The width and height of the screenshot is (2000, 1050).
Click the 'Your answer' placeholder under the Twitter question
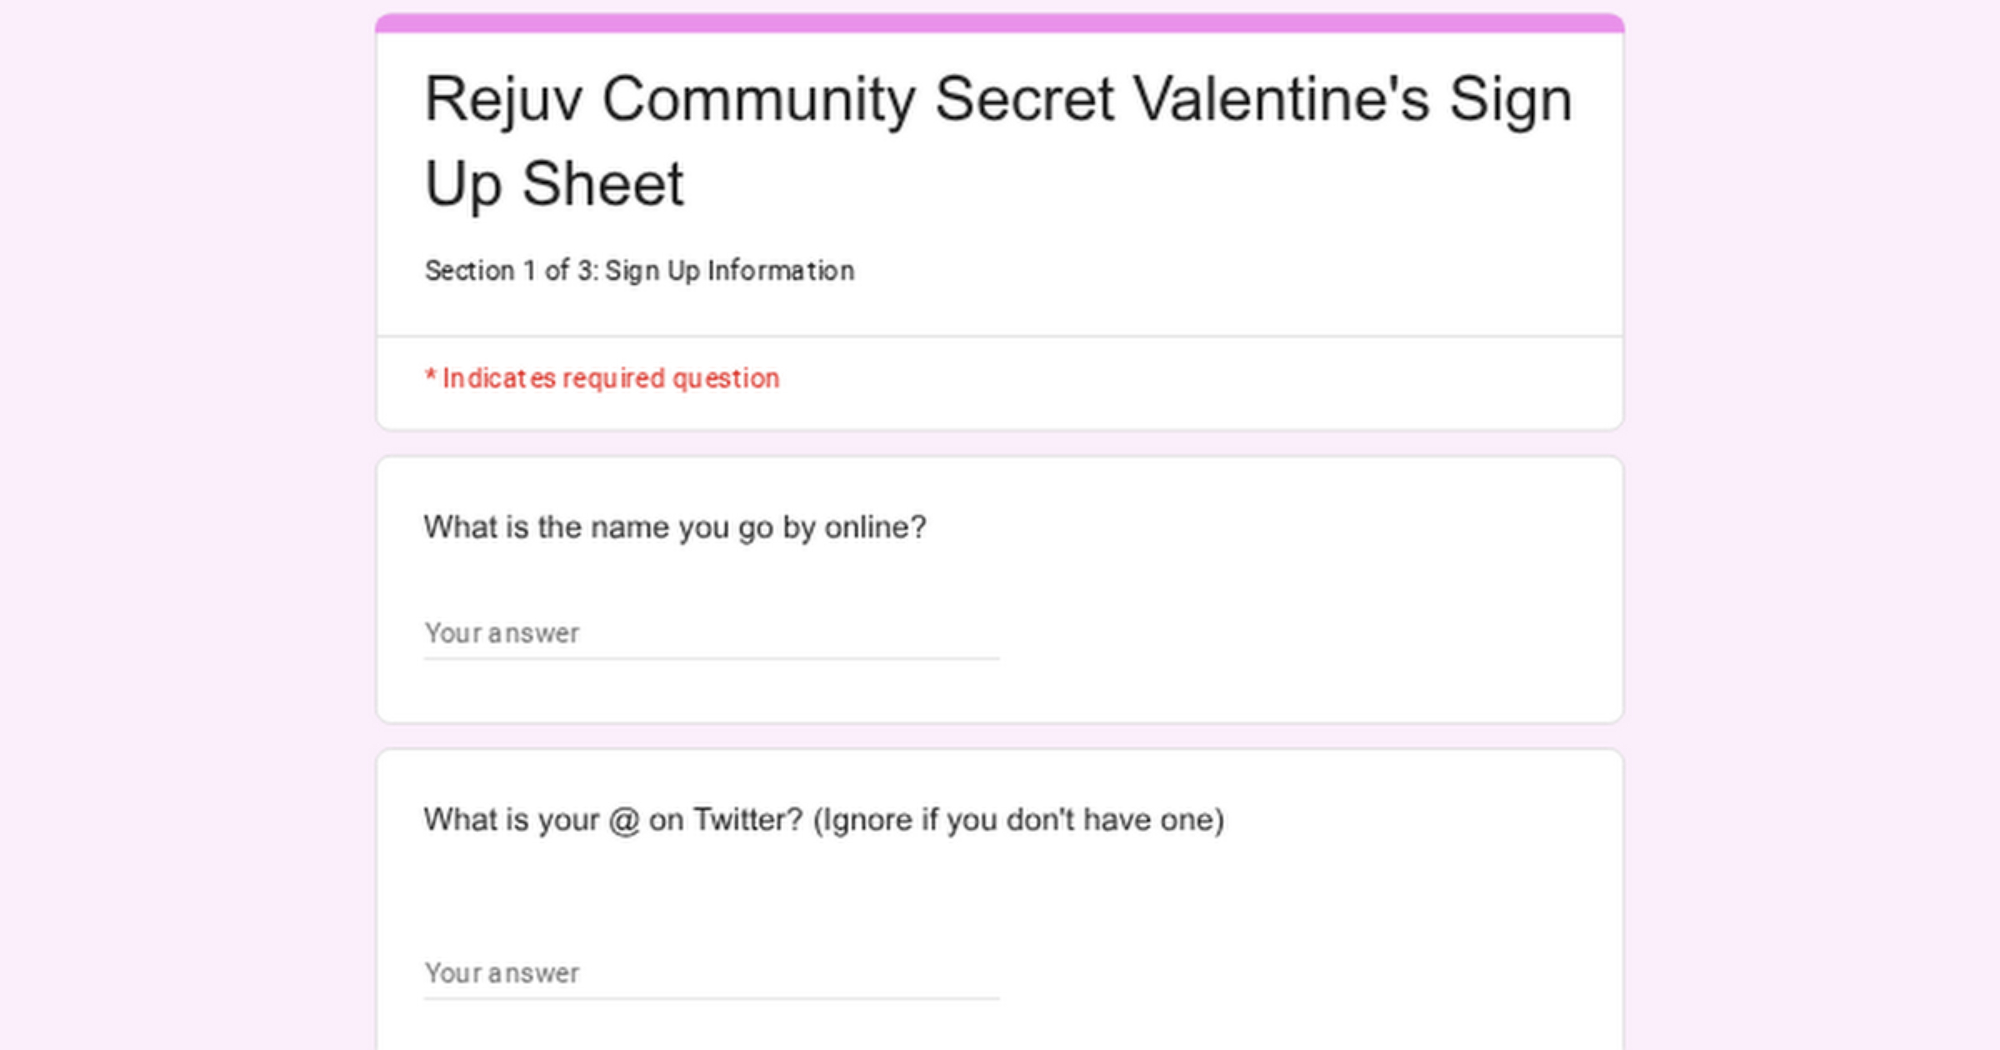pos(502,973)
